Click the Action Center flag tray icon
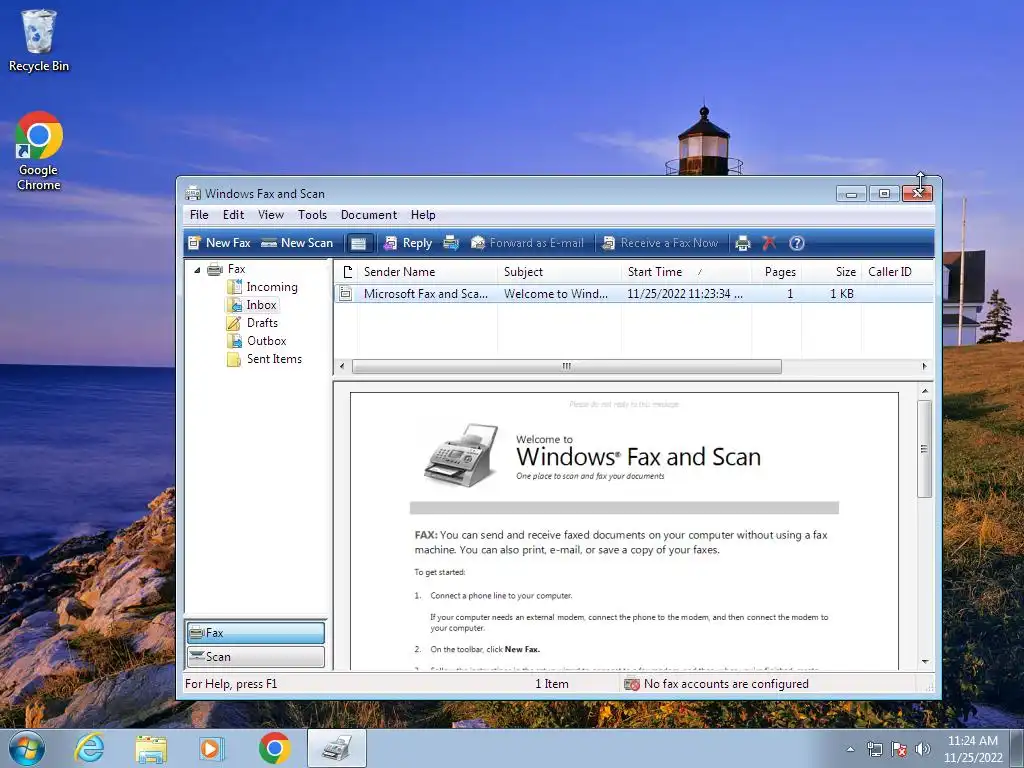The width and height of the screenshot is (1024, 768). (899, 749)
